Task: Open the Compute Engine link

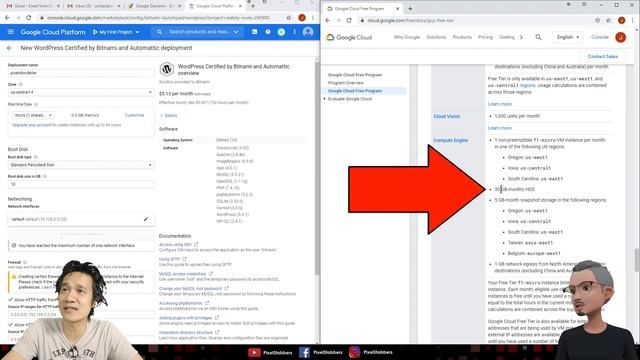Action: [451, 140]
